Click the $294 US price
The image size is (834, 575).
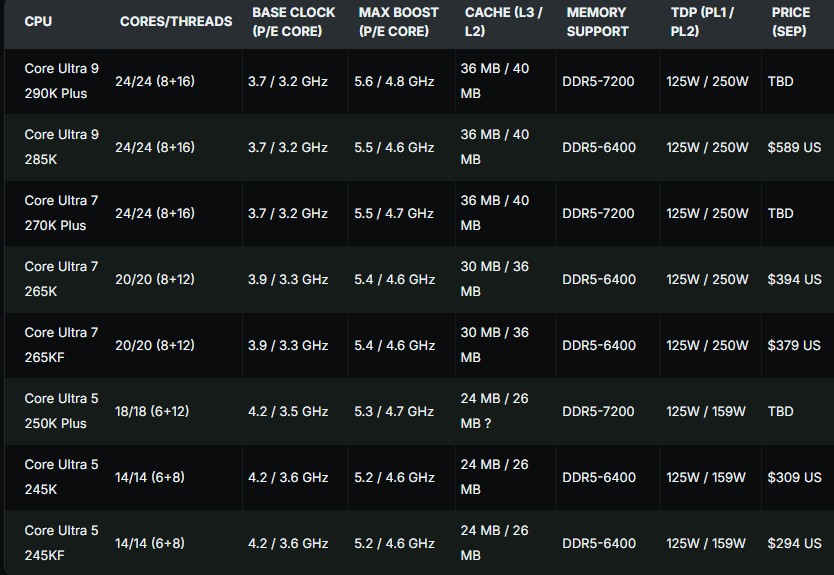pyautogui.click(x=794, y=543)
